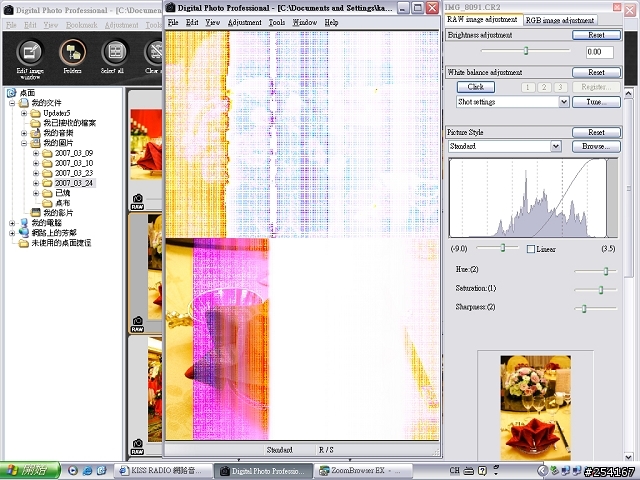640x480 pixels.
Task: Click the camera icon in the front window title bar
Action: (x=171, y=8)
